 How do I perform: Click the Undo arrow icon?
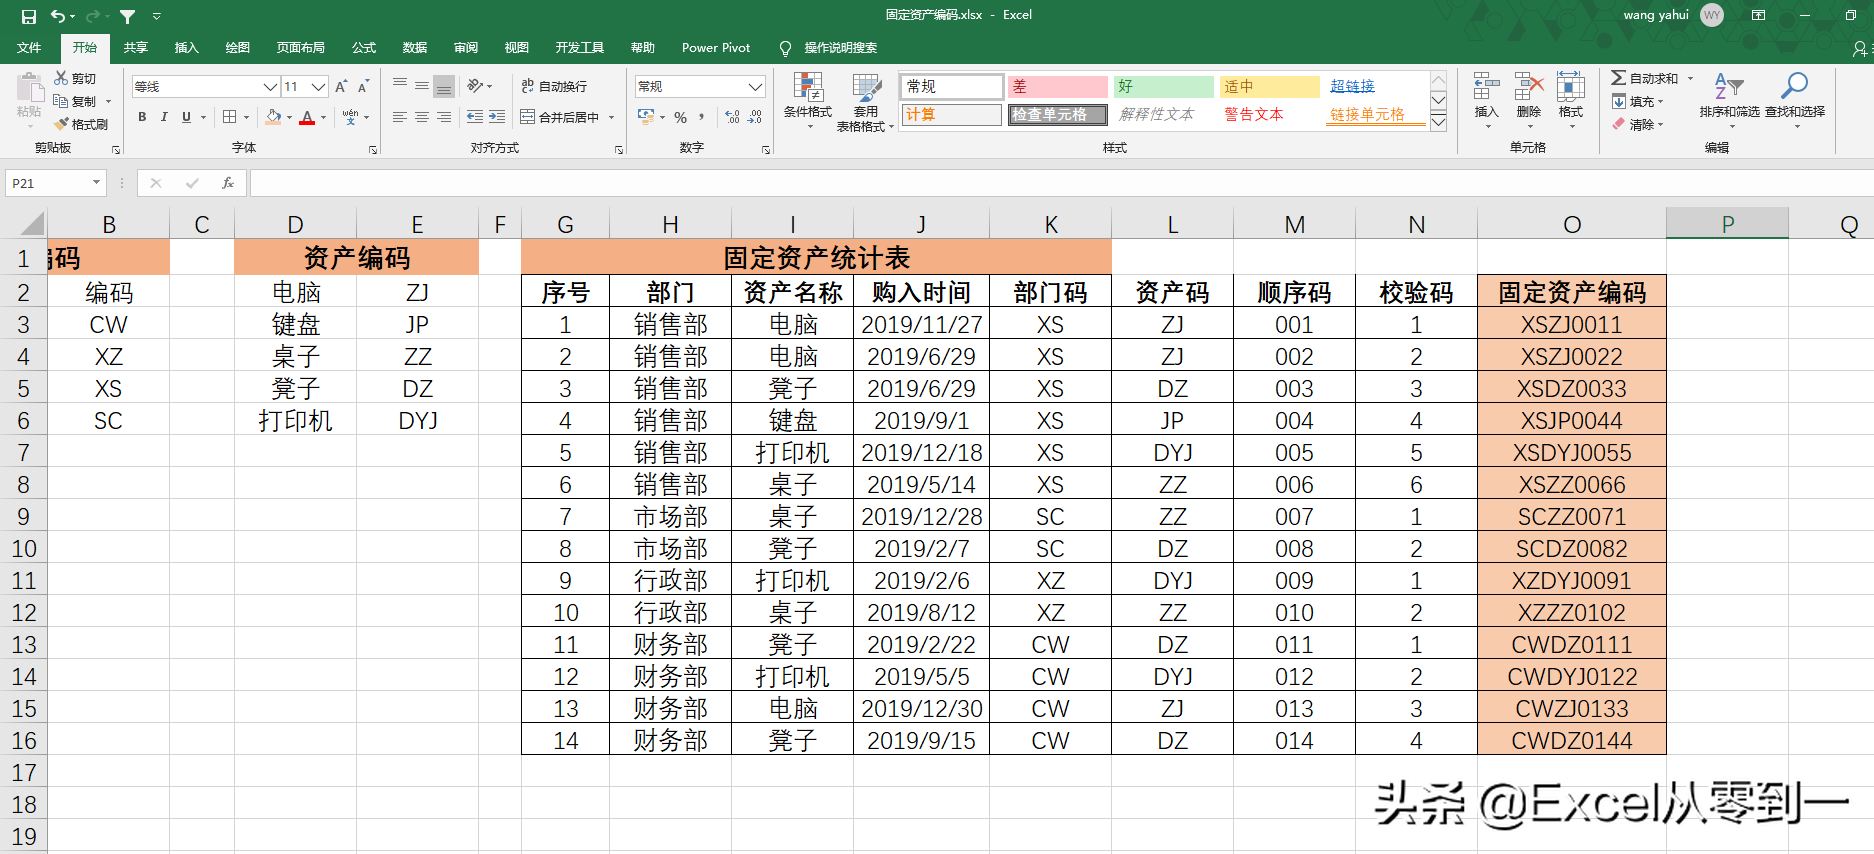58,16
